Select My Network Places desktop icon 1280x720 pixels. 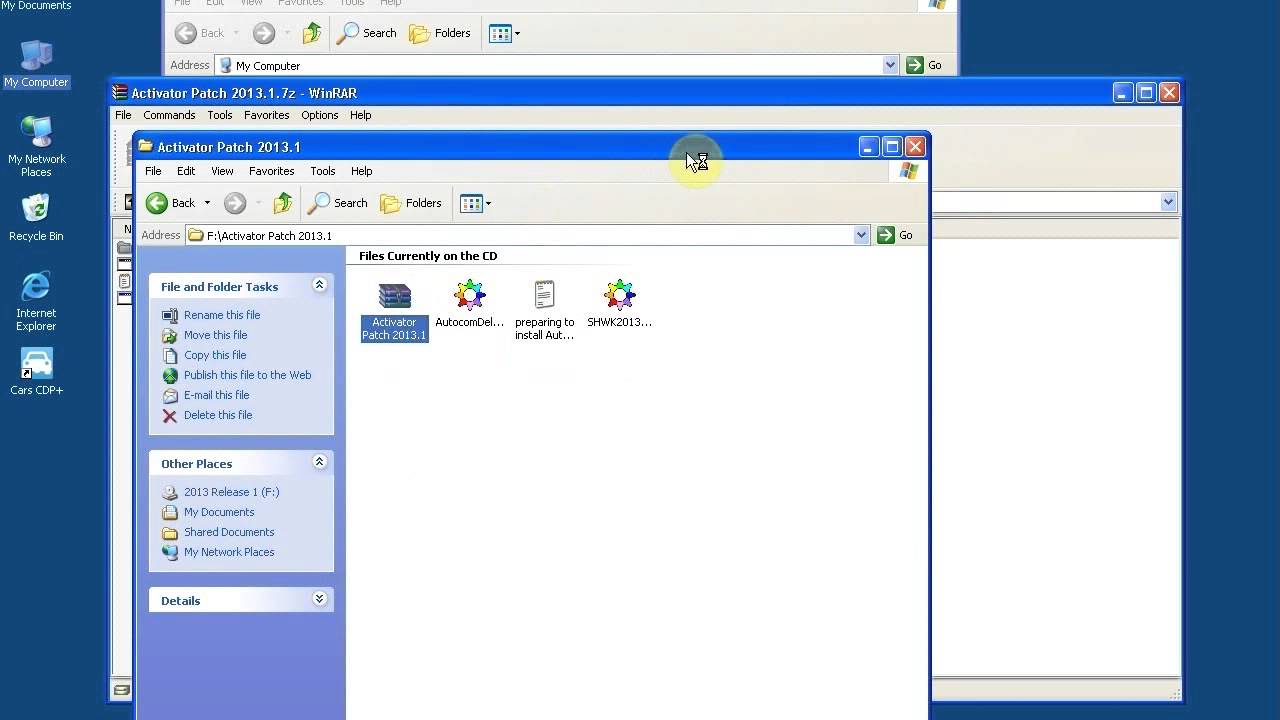36,146
